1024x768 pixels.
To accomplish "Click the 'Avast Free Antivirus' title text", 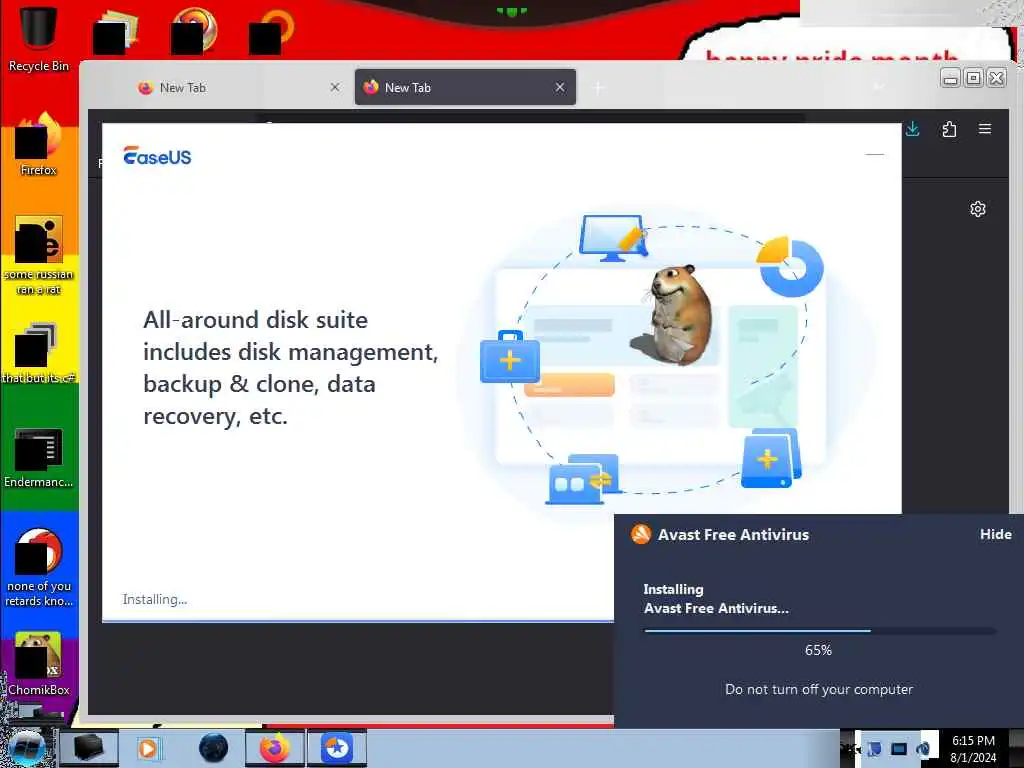I will (x=733, y=535).
